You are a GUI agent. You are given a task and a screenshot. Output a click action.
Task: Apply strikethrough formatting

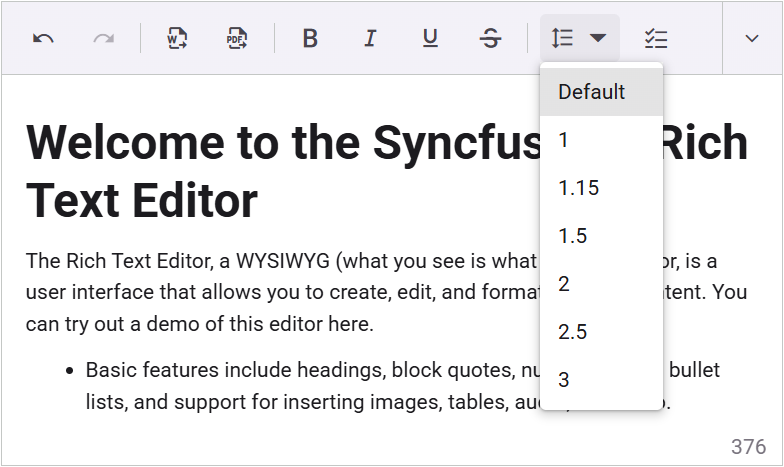coord(490,39)
